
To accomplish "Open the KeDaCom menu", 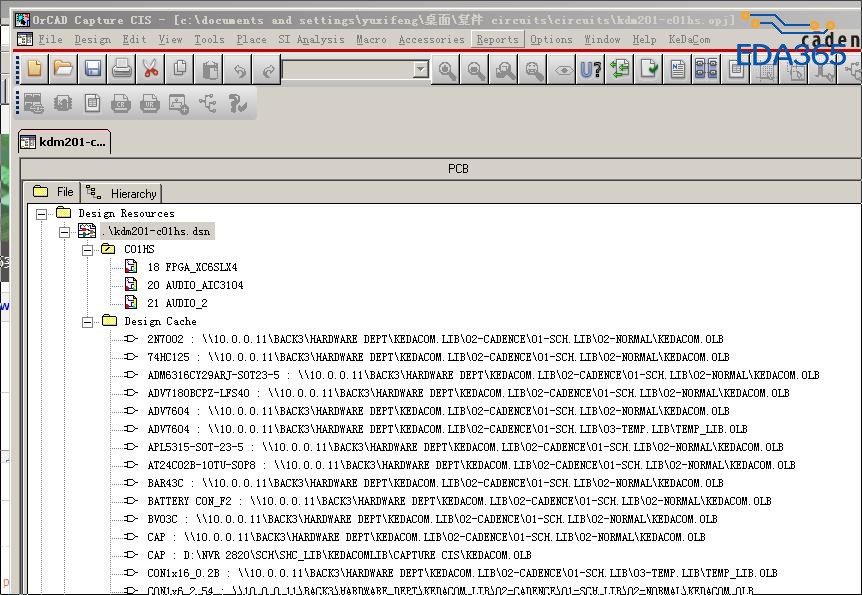I will click(x=689, y=40).
